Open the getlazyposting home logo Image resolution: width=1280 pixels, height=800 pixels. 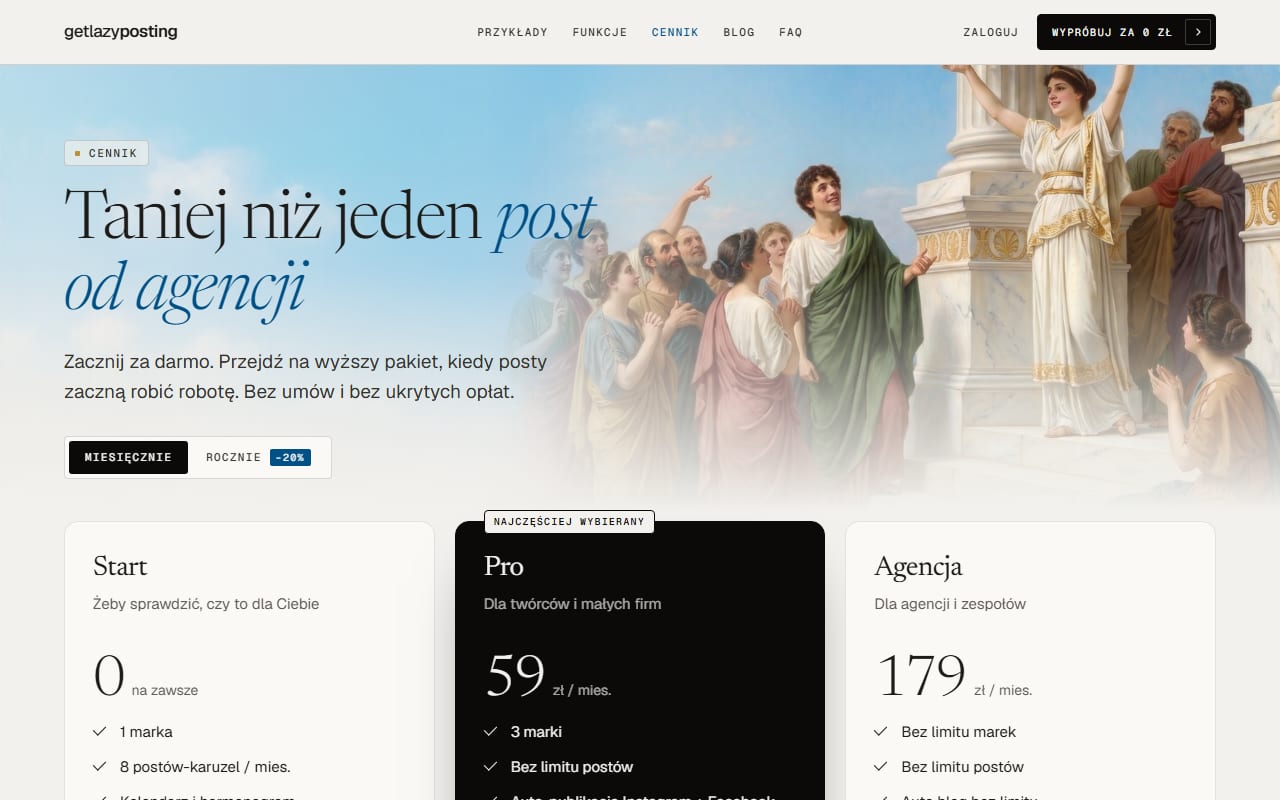tap(120, 32)
